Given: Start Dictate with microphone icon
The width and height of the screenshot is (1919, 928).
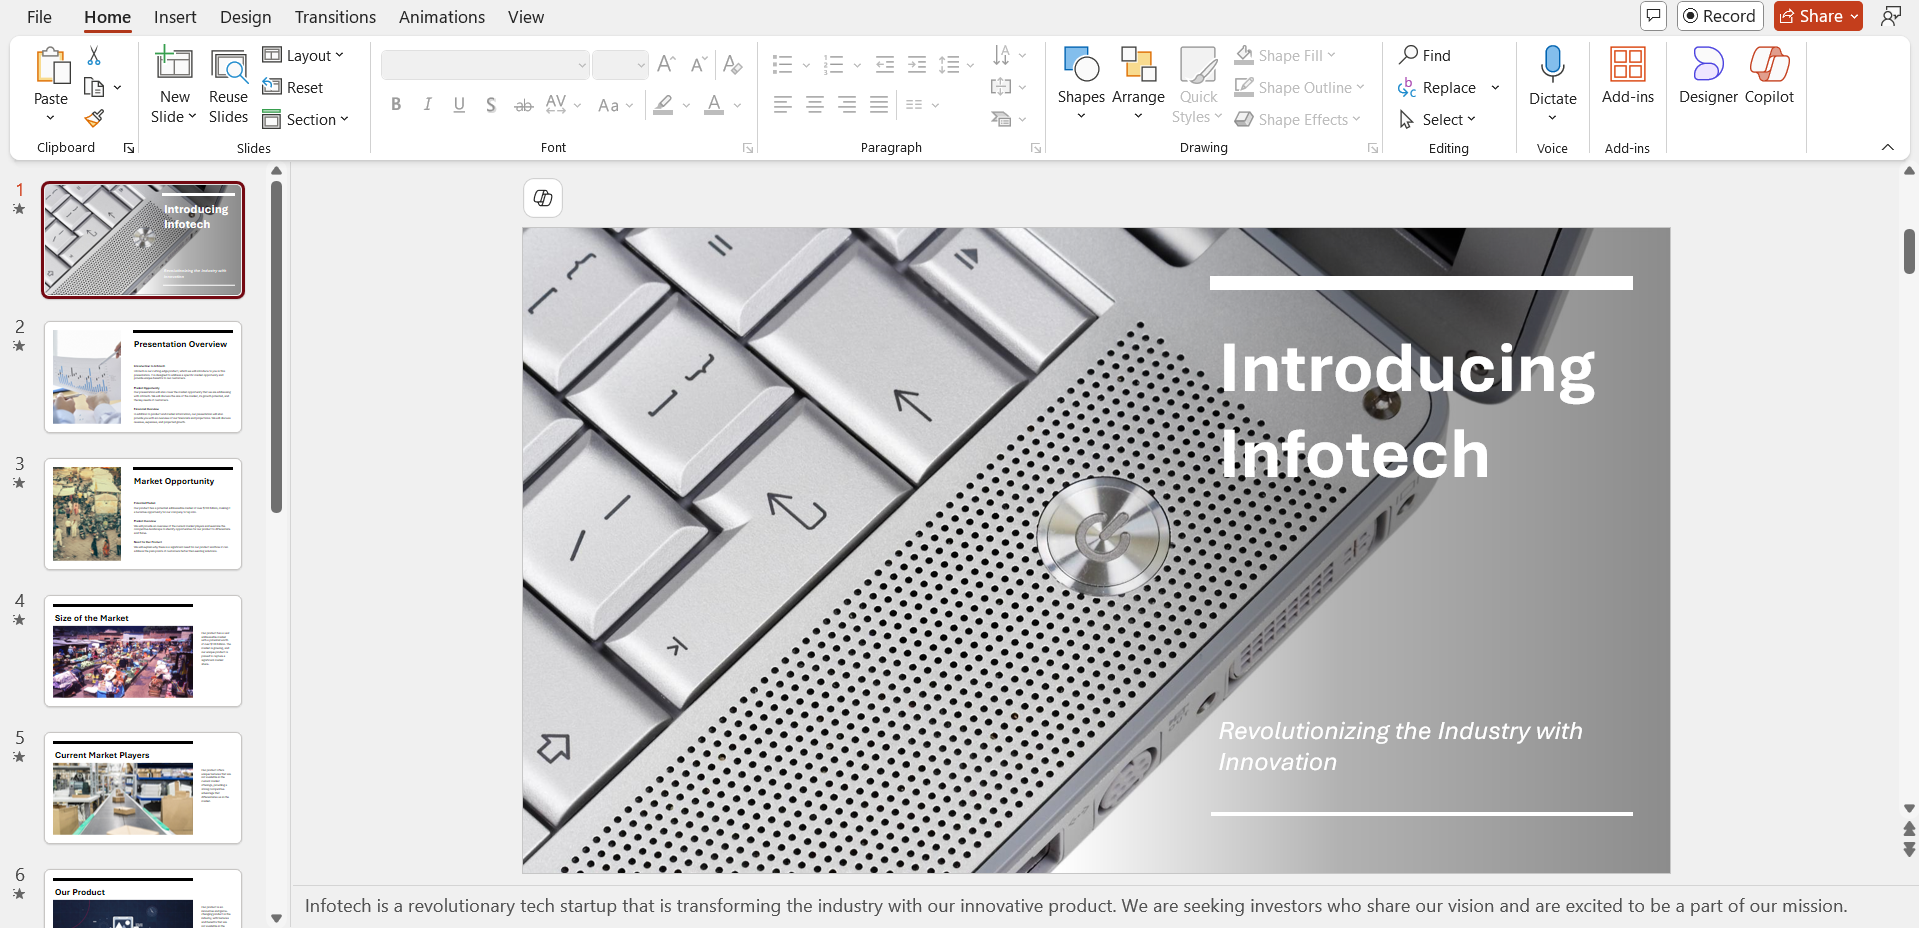Looking at the screenshot, I should point(1552,66).
